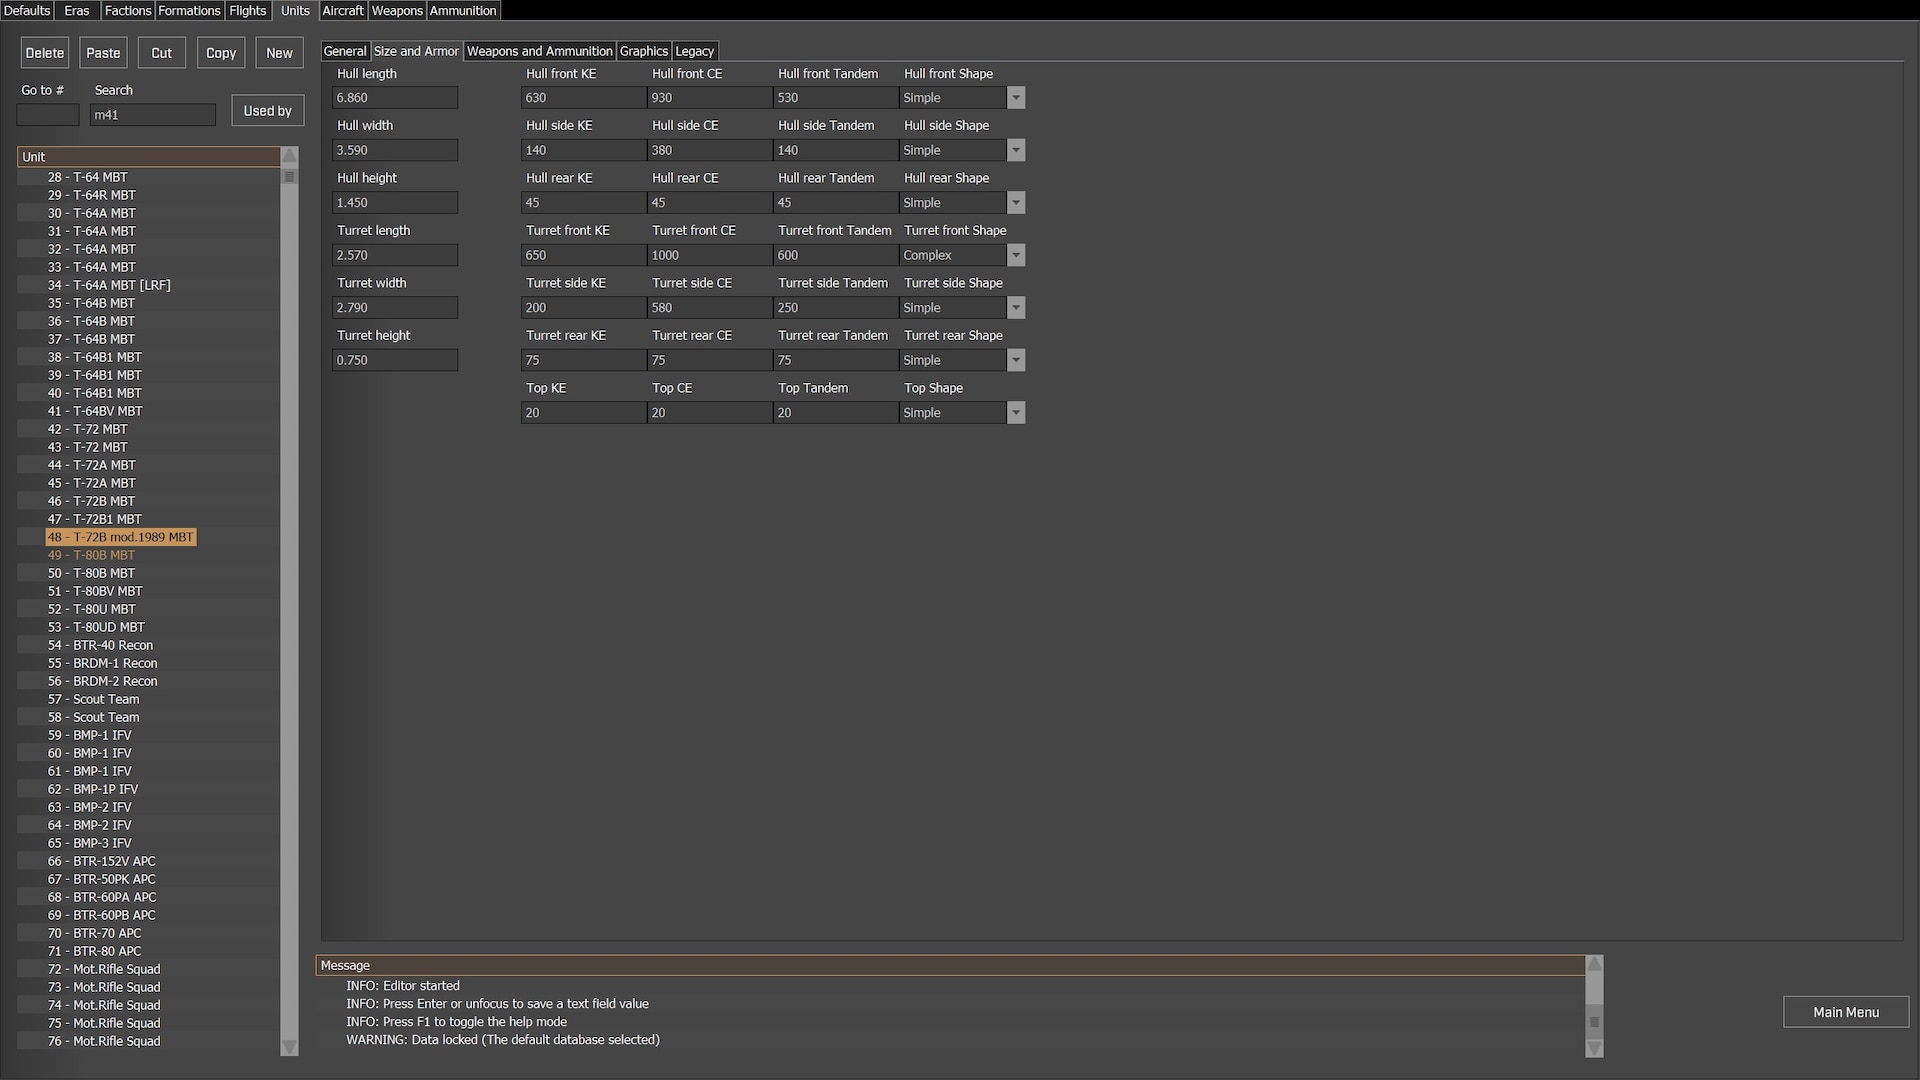
Task: Click the Data locked warning message
Action: tap(503, 1040)
